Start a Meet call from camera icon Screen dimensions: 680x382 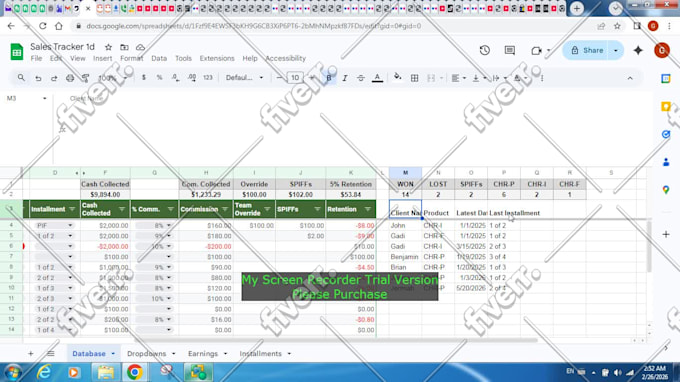(536, 51)
